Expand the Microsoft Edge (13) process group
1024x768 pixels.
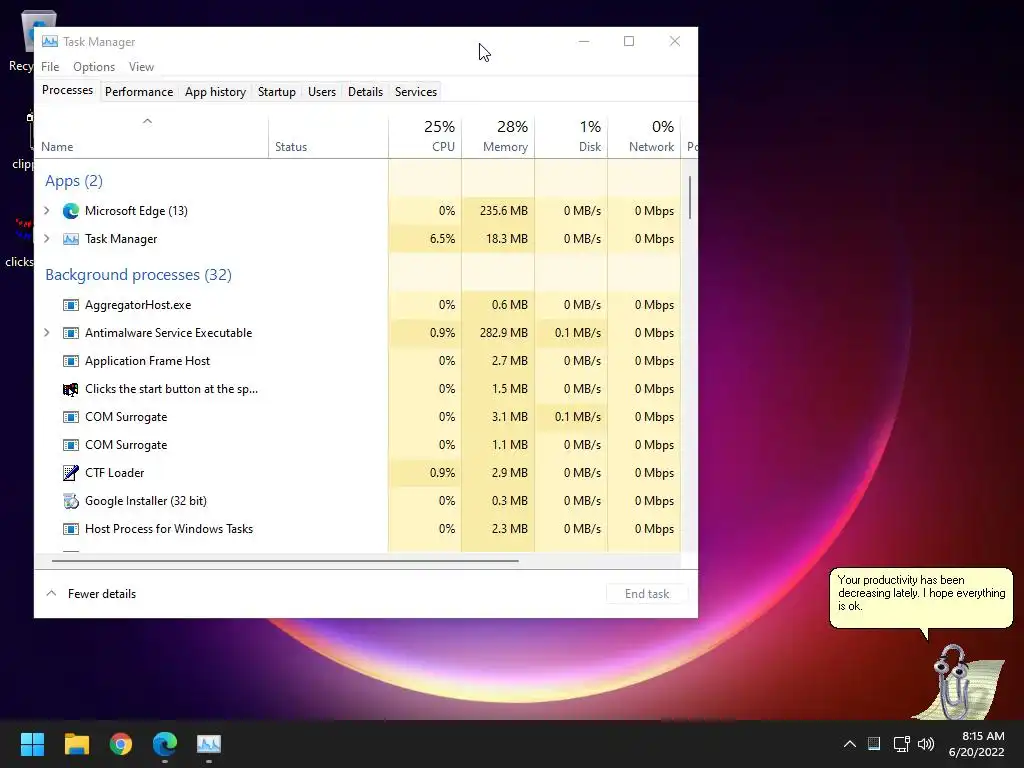click(46, 211)
